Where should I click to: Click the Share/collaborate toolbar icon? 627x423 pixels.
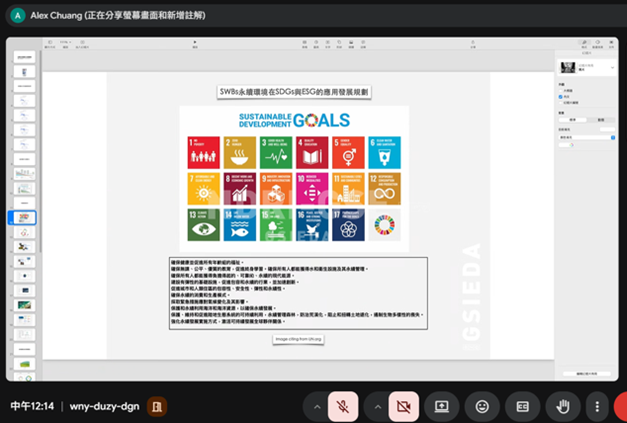point(473,44)
